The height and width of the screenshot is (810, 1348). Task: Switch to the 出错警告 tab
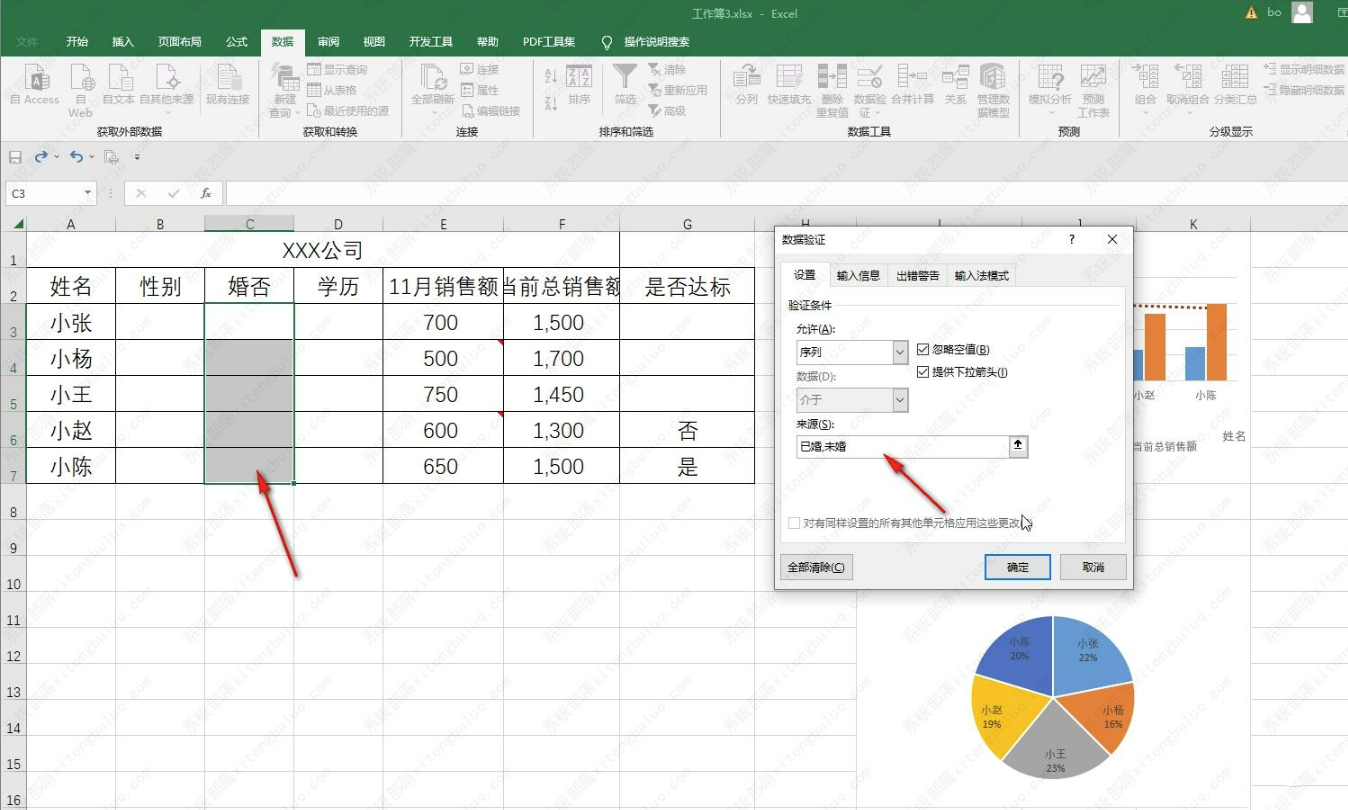[x=917, y=276]
